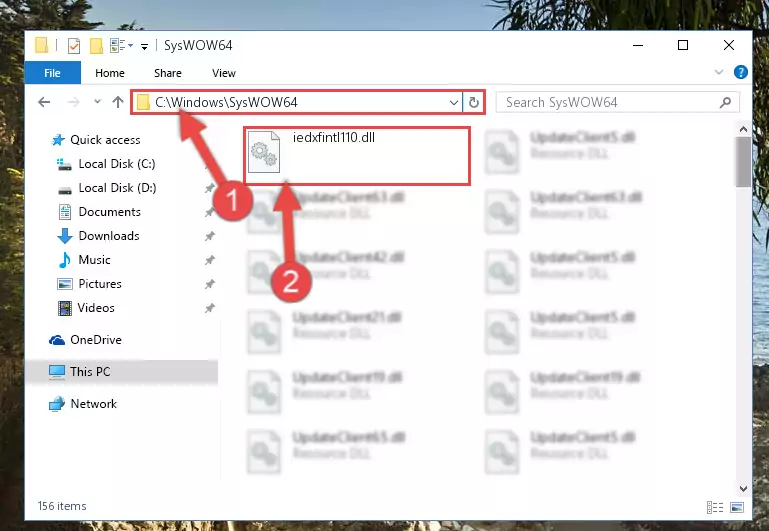Screen dimensions: 769x531
Task: Switch to the Home ribbon tab
Action: tap(110, 73)
